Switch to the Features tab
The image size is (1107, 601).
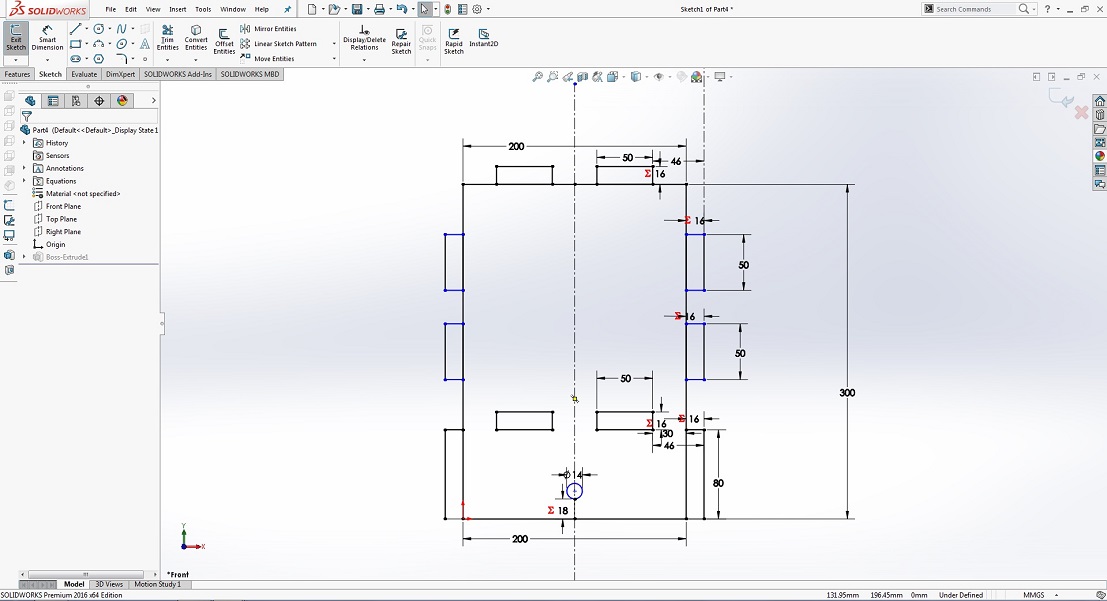[x=17, y=74]
